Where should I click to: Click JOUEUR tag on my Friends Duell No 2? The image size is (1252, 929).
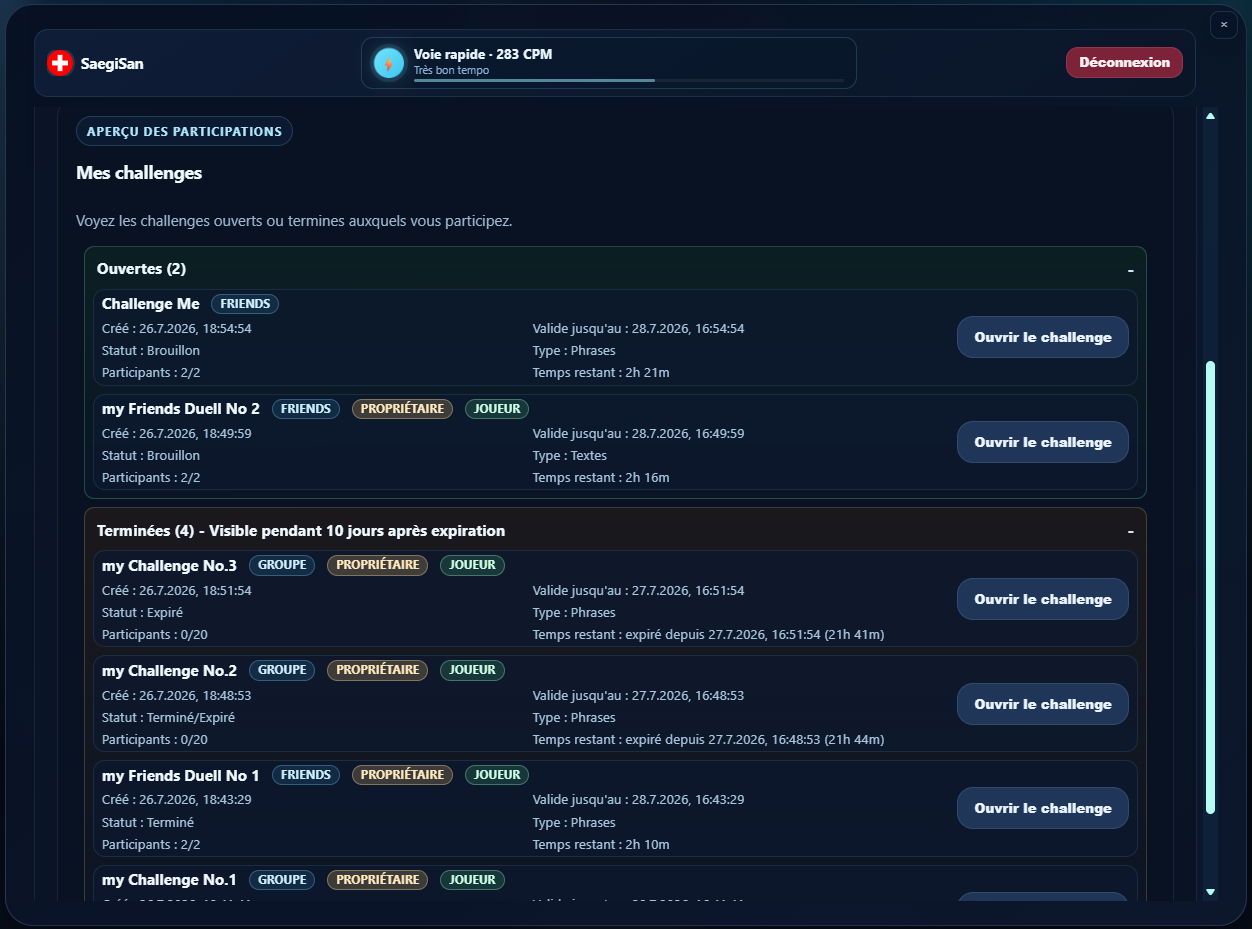[x=497, y=409]
